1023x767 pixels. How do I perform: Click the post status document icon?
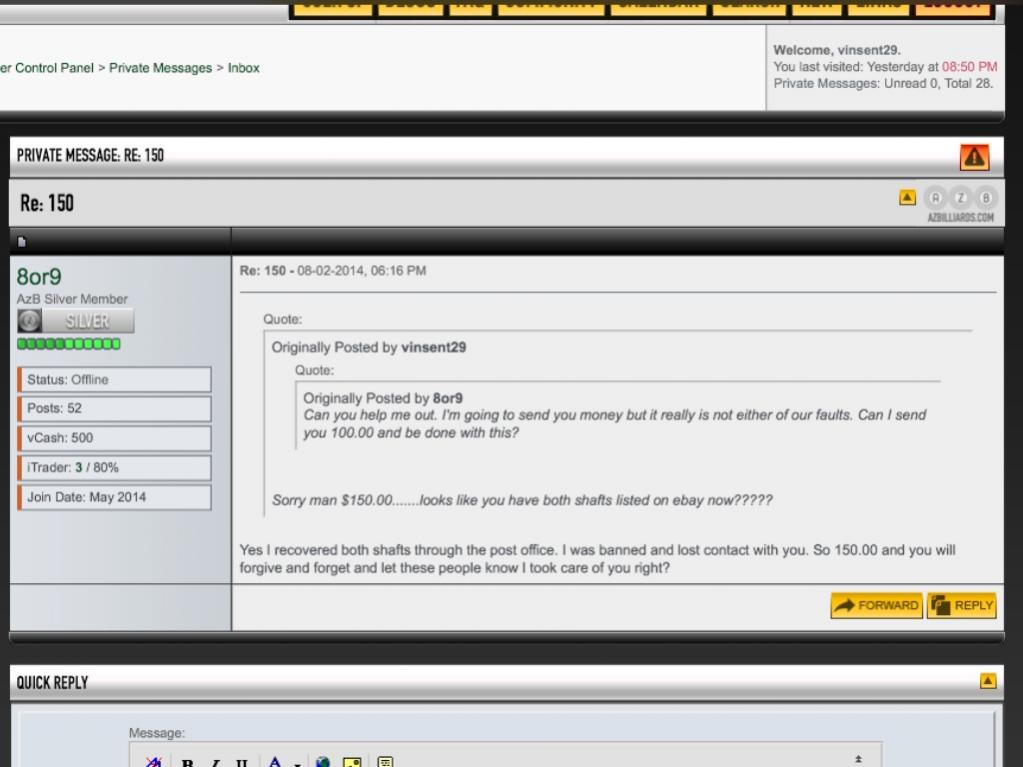(x=22, y=241)
